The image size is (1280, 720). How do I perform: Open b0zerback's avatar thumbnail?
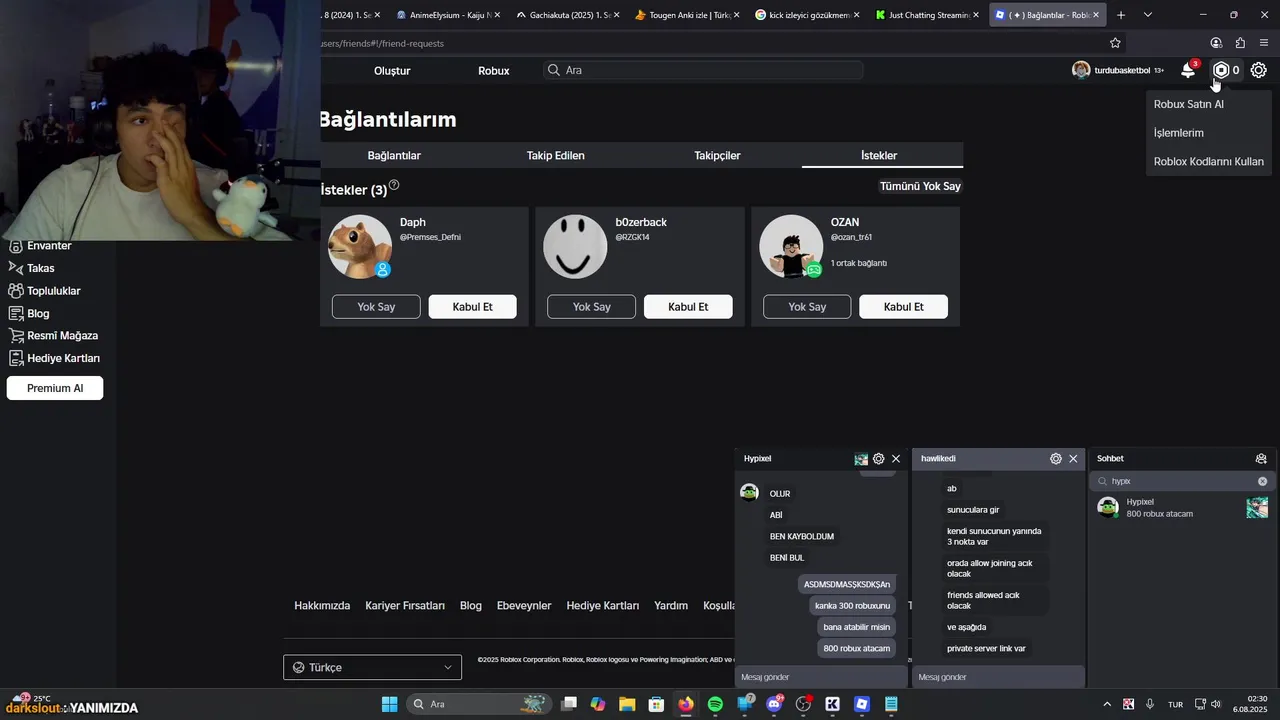575,246
